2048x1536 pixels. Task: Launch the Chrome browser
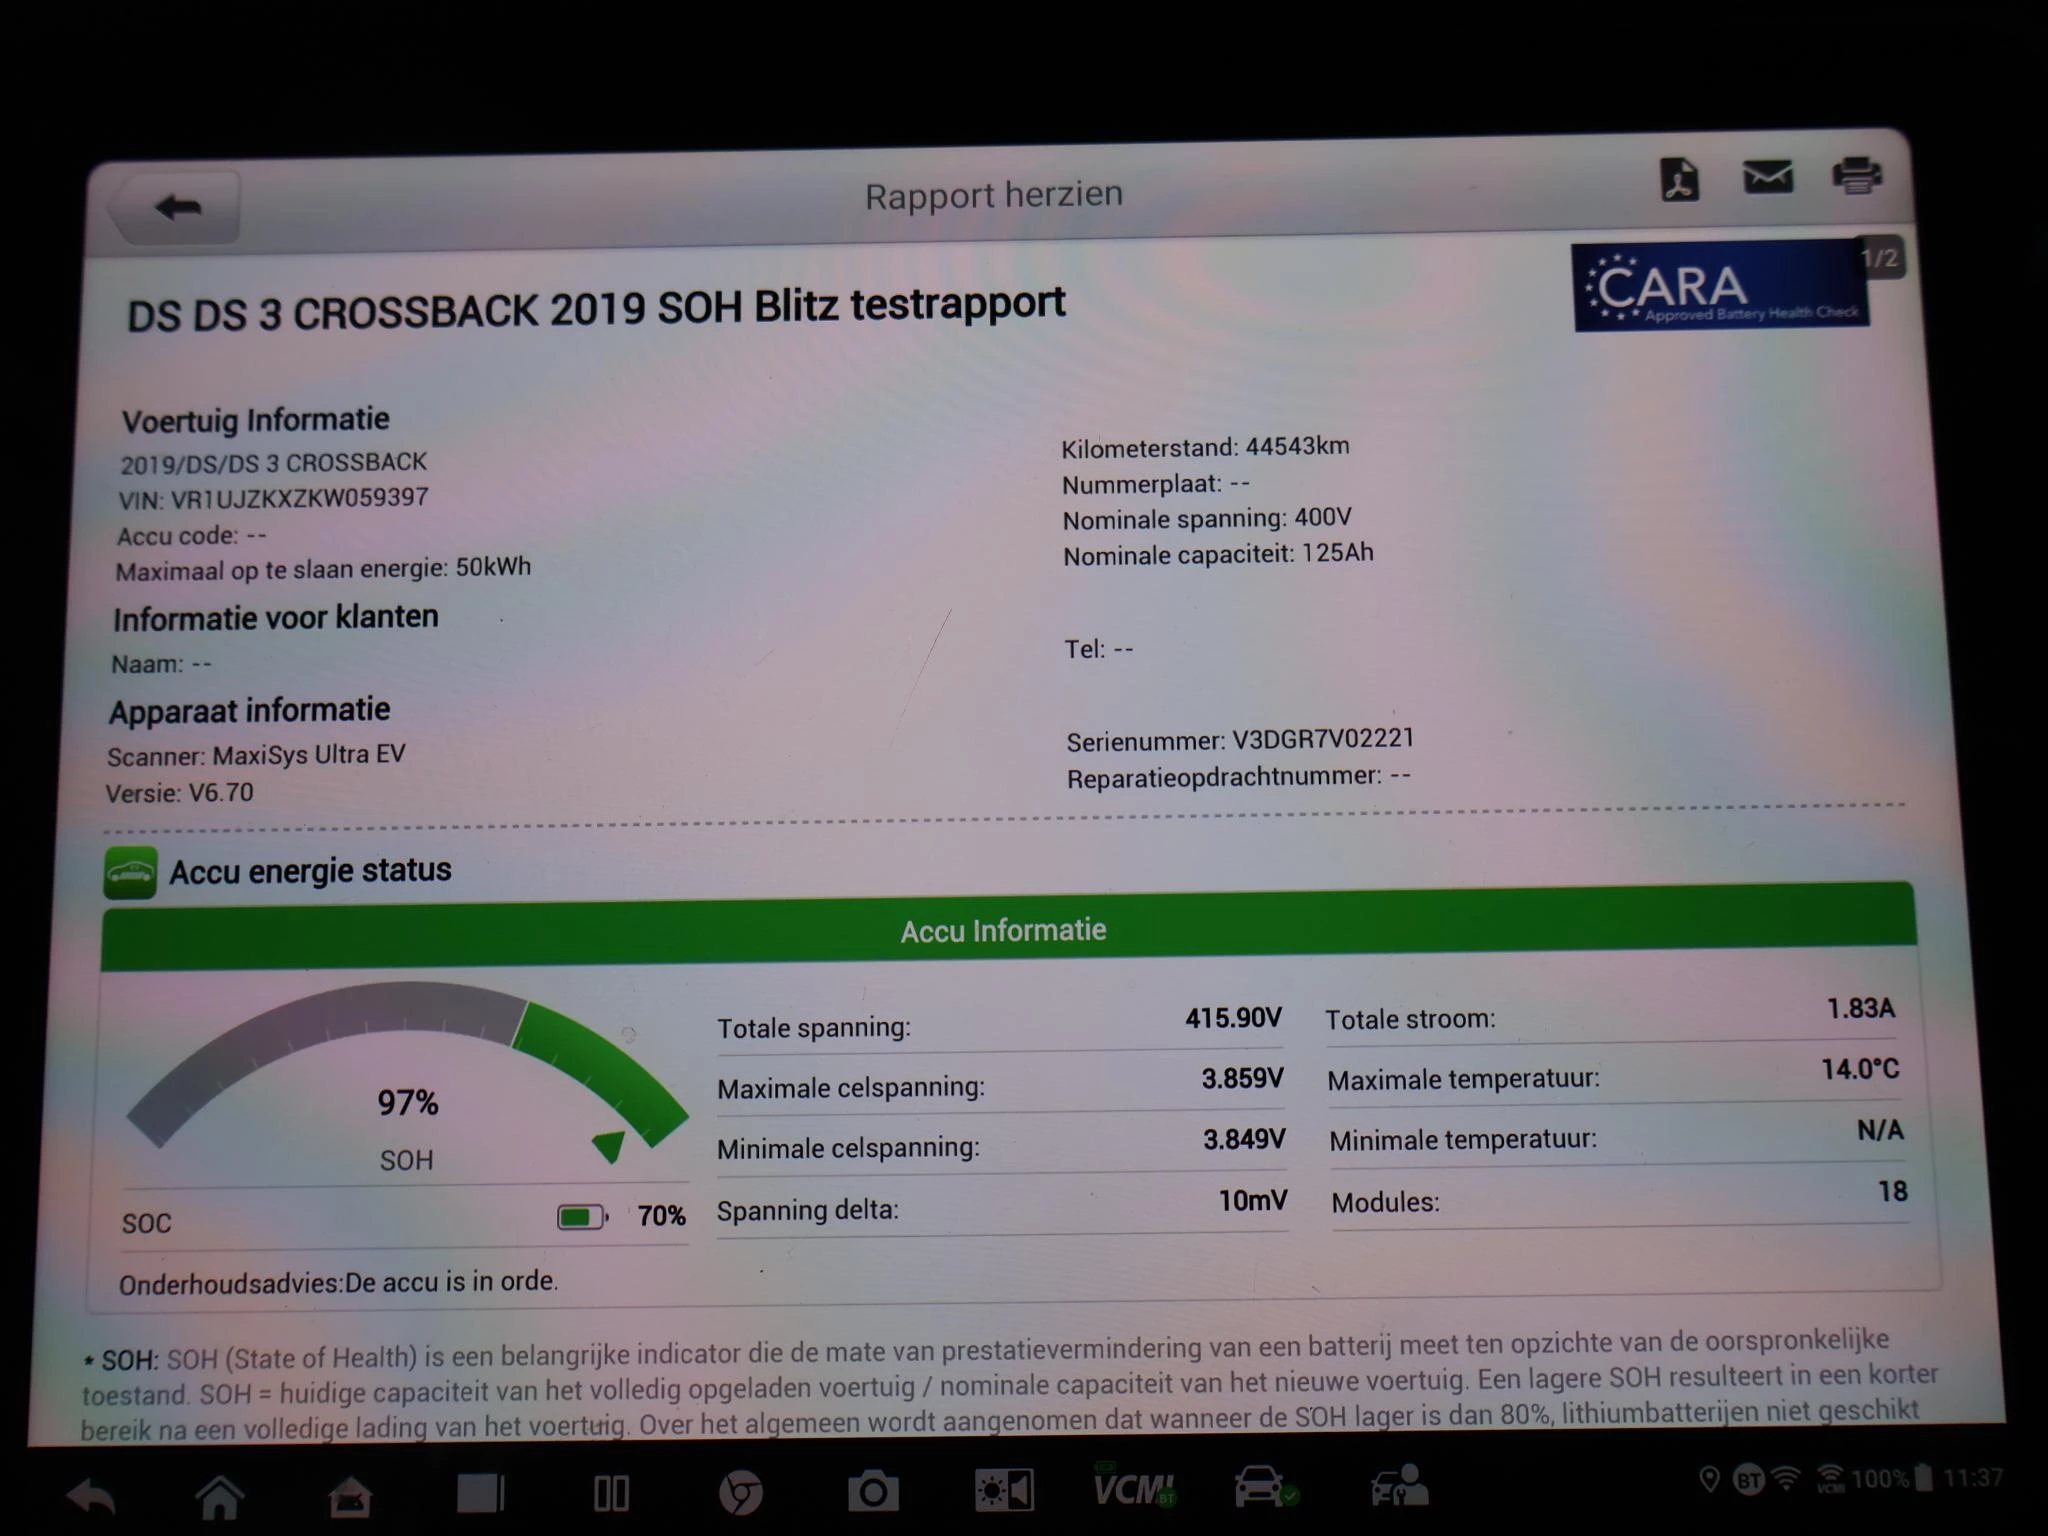[740, 1494]
